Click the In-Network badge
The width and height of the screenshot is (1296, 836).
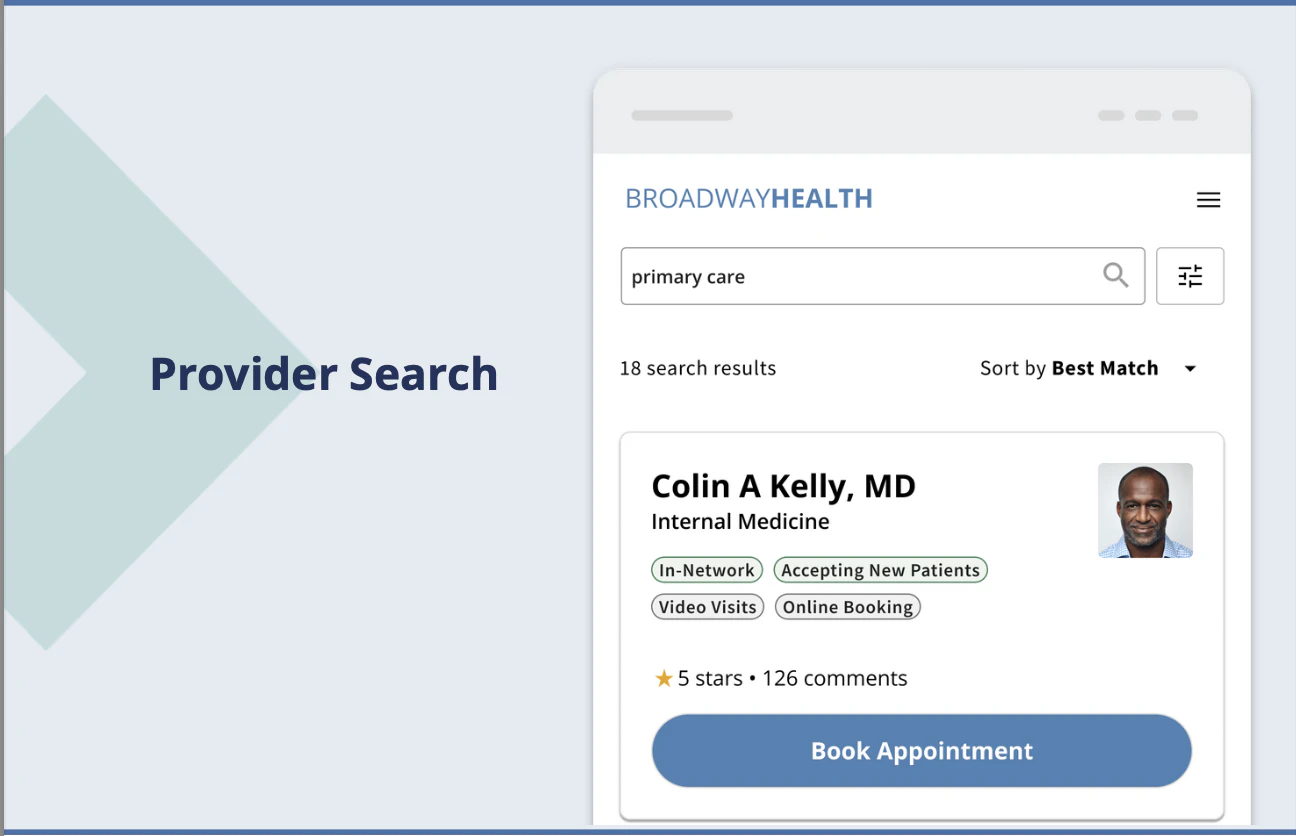pyautogui.click(x=707, y=570)
